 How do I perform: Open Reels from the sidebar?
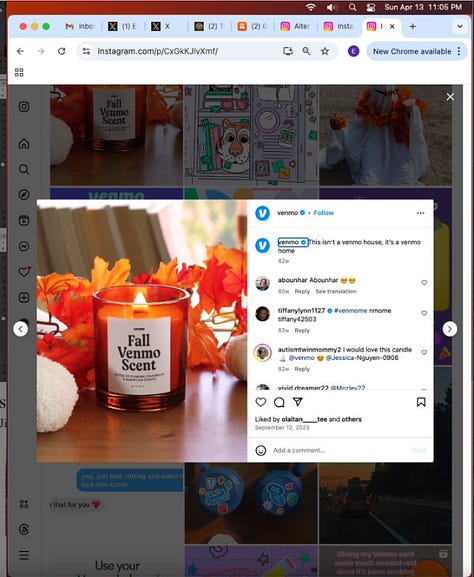click(24, 220)
